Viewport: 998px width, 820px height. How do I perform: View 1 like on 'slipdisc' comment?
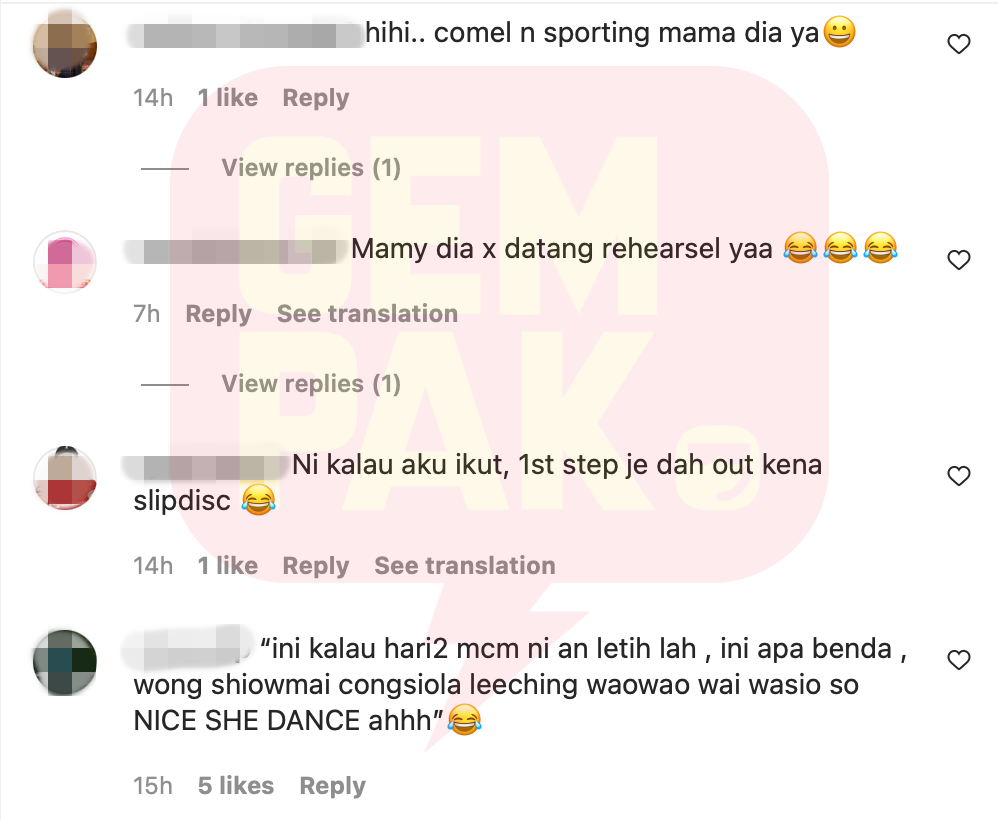(227, 566)
